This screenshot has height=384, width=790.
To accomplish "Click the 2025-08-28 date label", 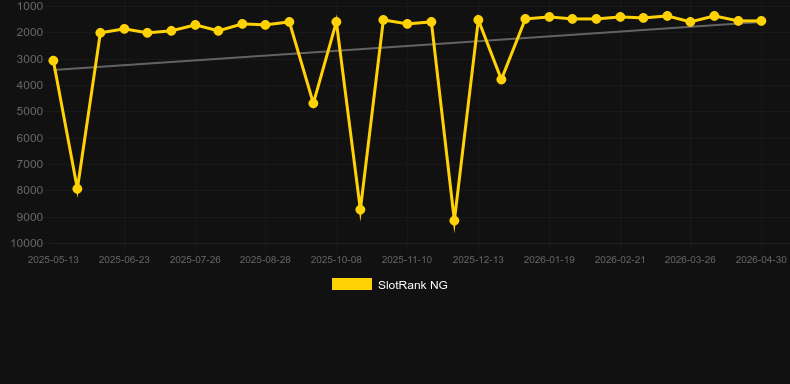I will (265, 260).
